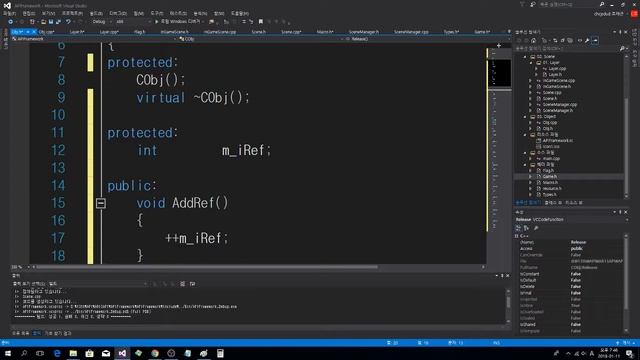Open the File Explorer taskbar icon

pyautogui.click(x=73, y=353)
